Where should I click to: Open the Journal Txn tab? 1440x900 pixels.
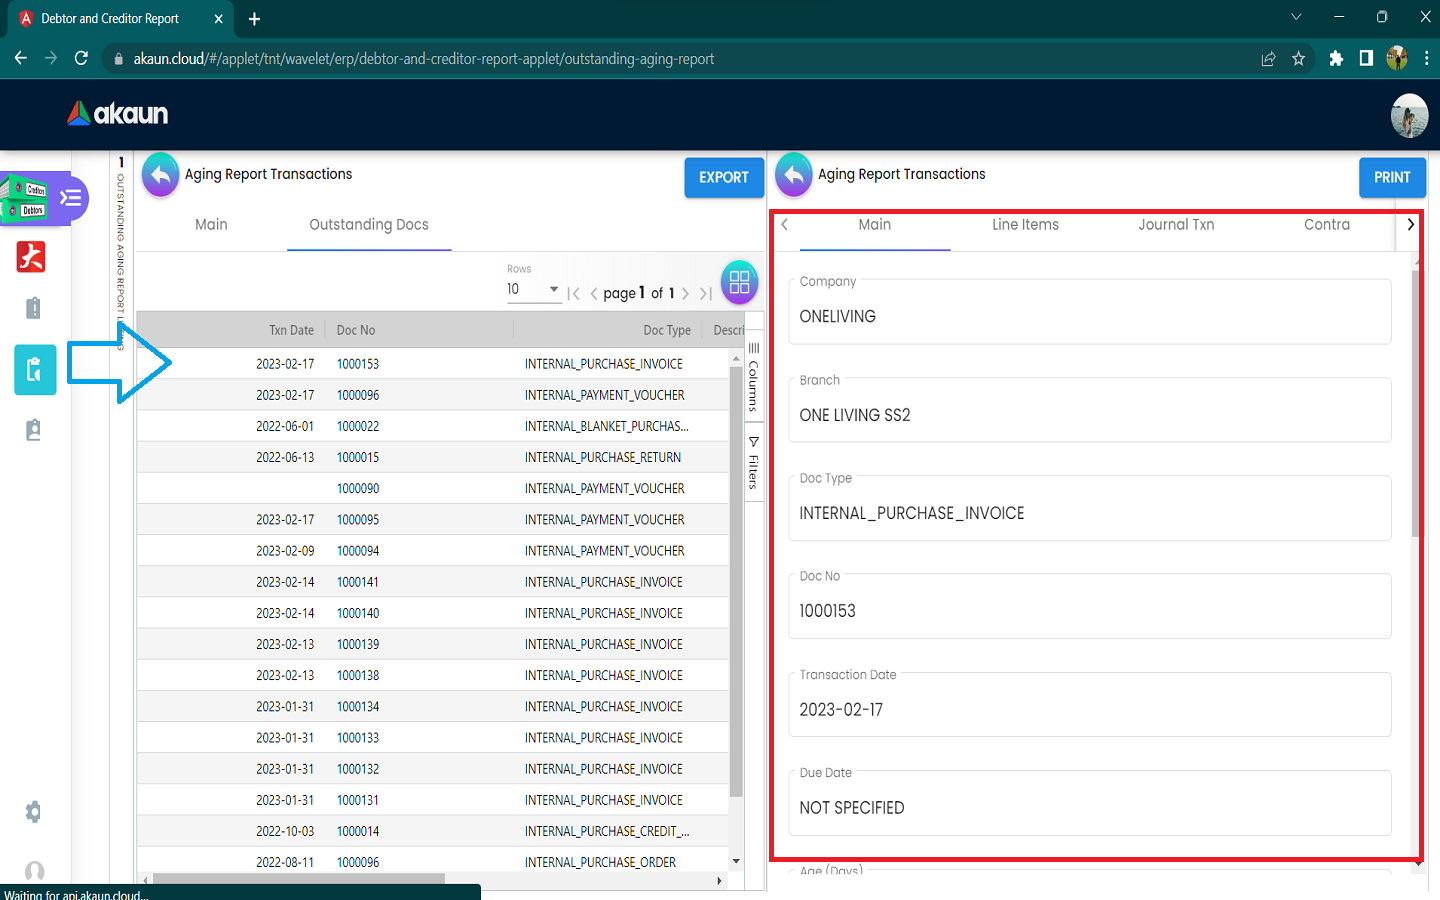click(x=1176, y=225)
